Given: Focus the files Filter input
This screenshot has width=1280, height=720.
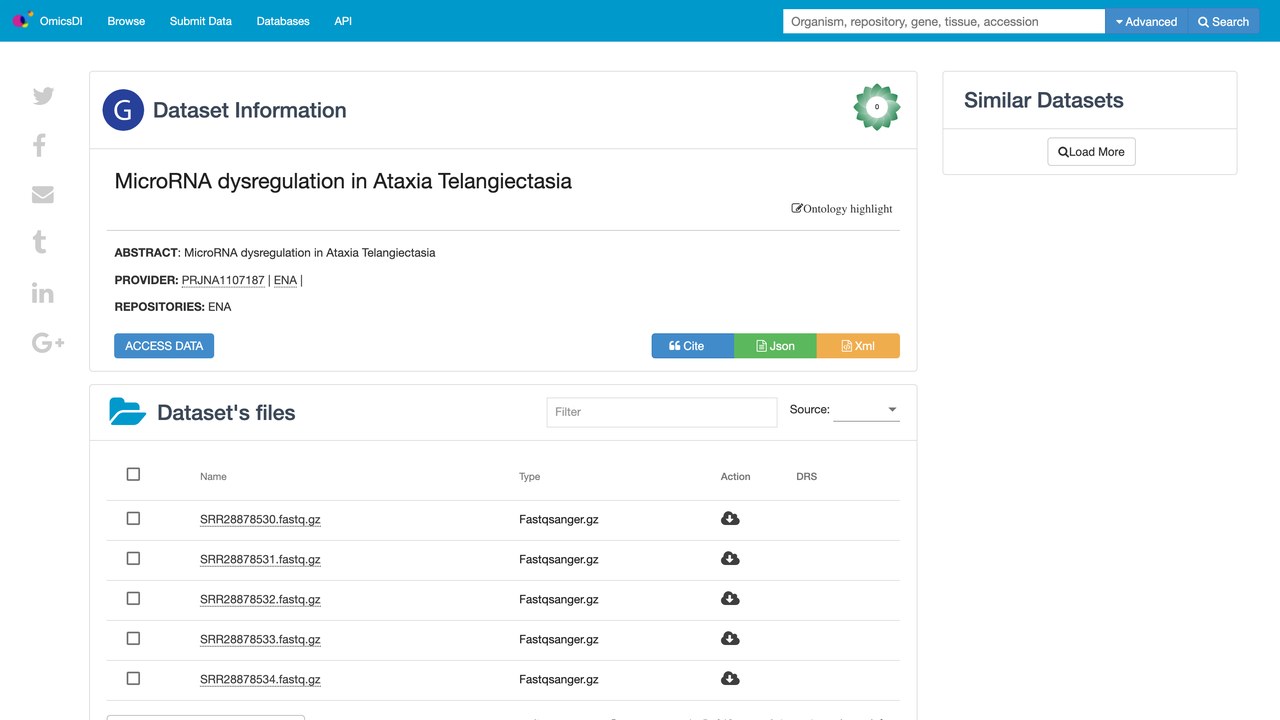Looking at the screenshot, I should tap(662, 412).
